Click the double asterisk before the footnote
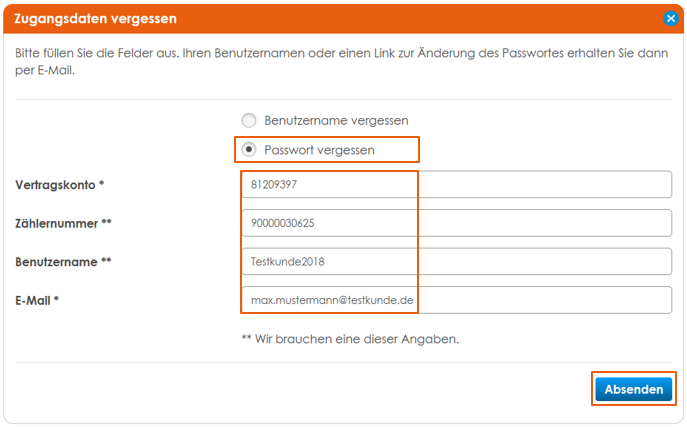The height and width of the screenshot is (427, 687). (247, 339)
